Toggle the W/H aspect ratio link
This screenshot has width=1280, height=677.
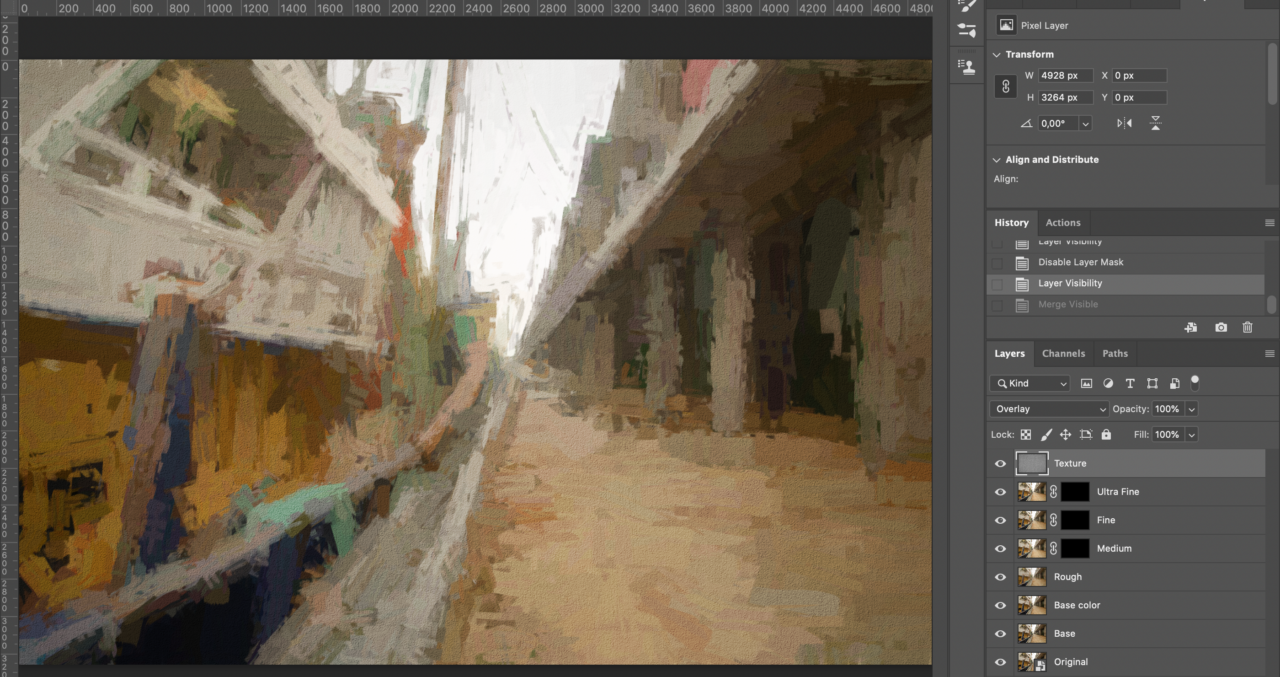(1005, 86)
